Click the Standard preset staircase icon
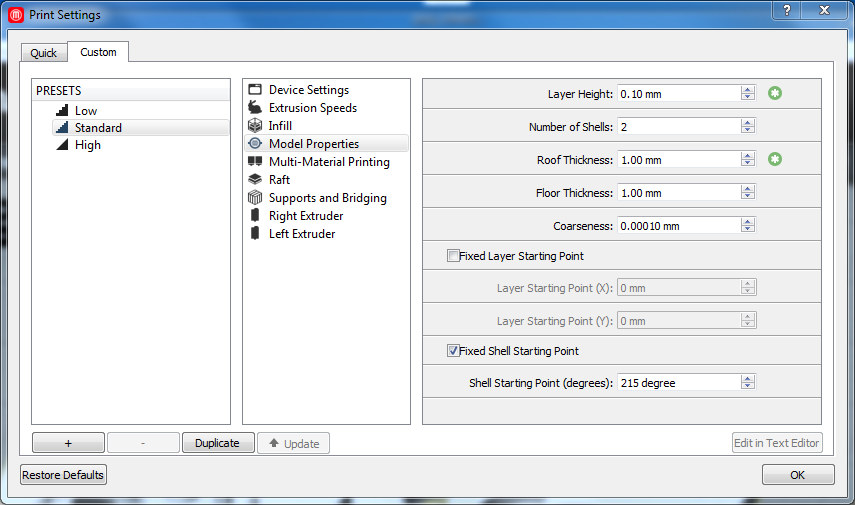This screenshot has height=505, width=855. point(62,128)
